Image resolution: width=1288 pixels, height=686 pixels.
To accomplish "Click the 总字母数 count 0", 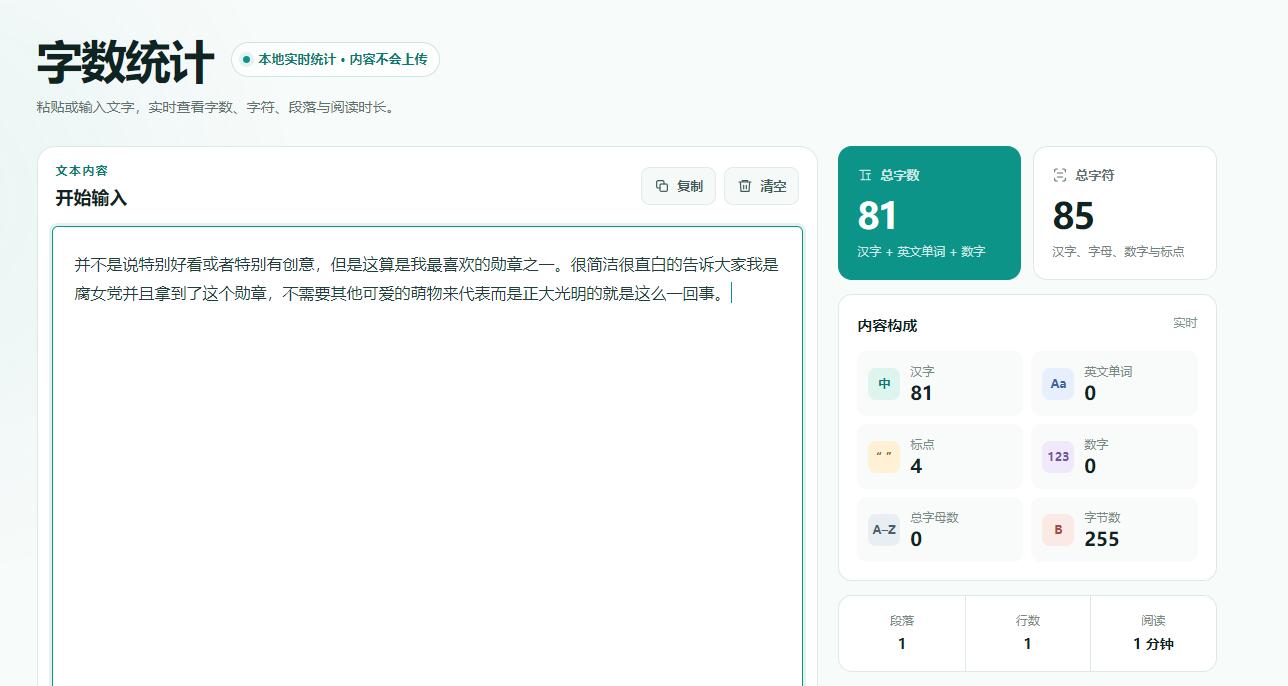I will [916, 540].
